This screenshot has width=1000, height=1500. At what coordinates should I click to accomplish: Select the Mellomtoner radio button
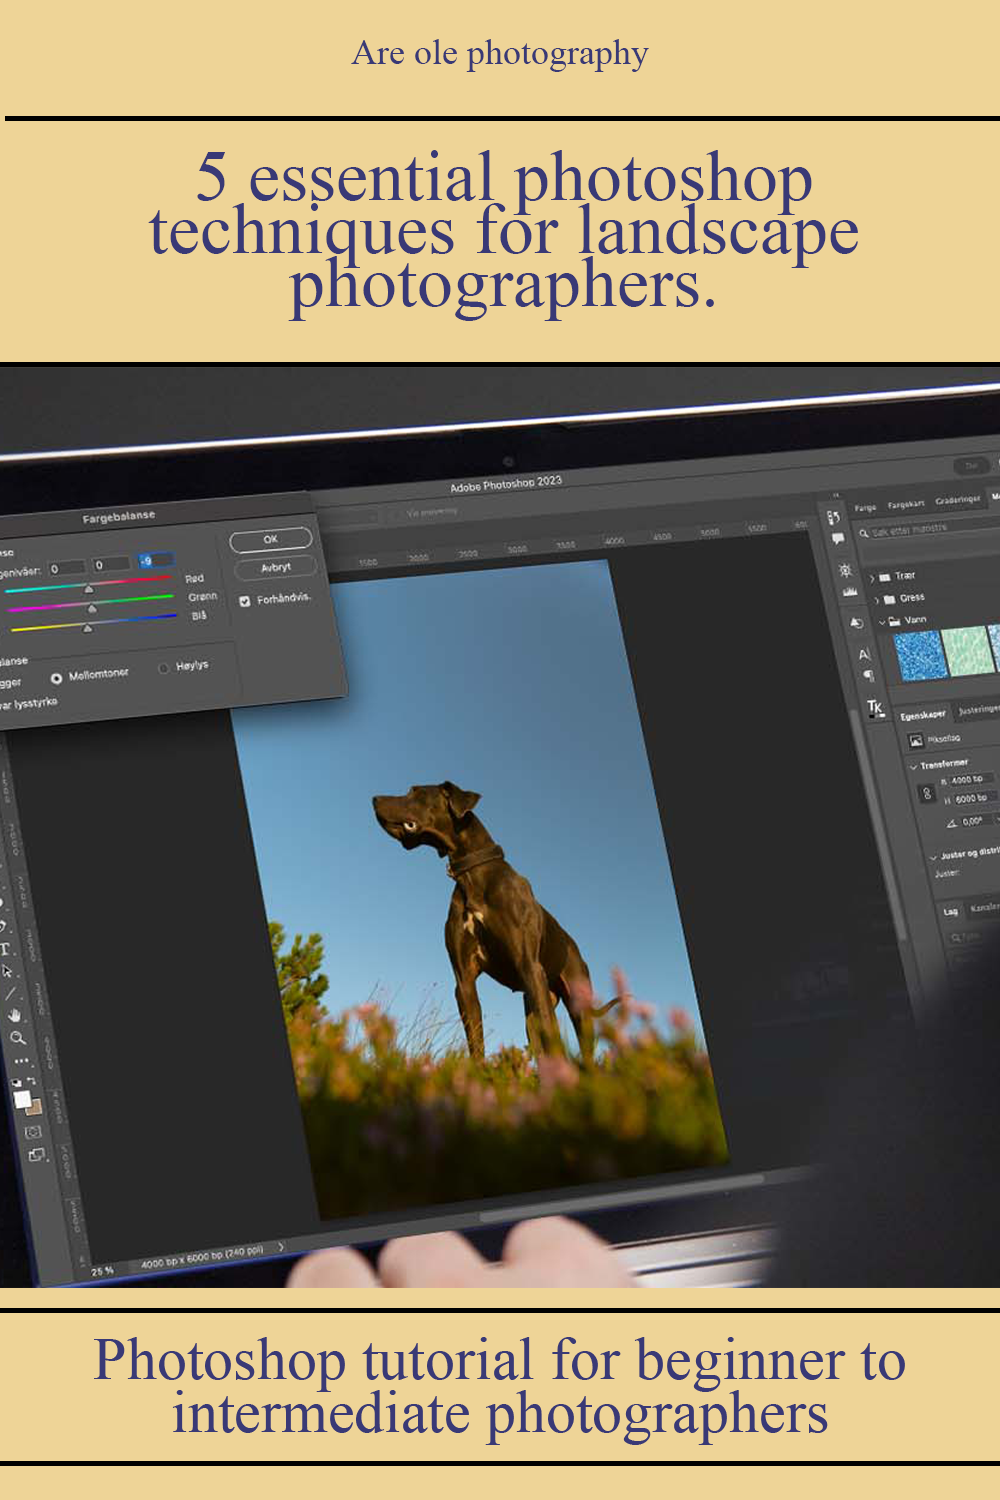click(x=56, y=678)
